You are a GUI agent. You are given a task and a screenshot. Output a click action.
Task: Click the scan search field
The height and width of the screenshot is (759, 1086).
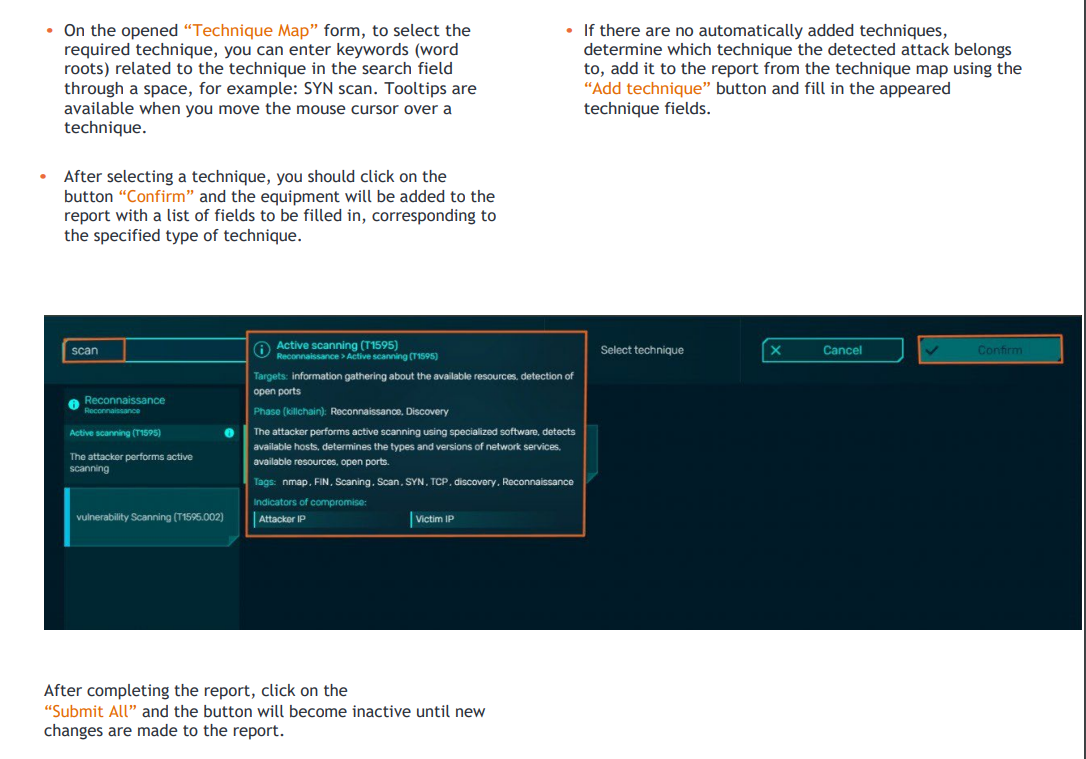click(x=155, y=350)
